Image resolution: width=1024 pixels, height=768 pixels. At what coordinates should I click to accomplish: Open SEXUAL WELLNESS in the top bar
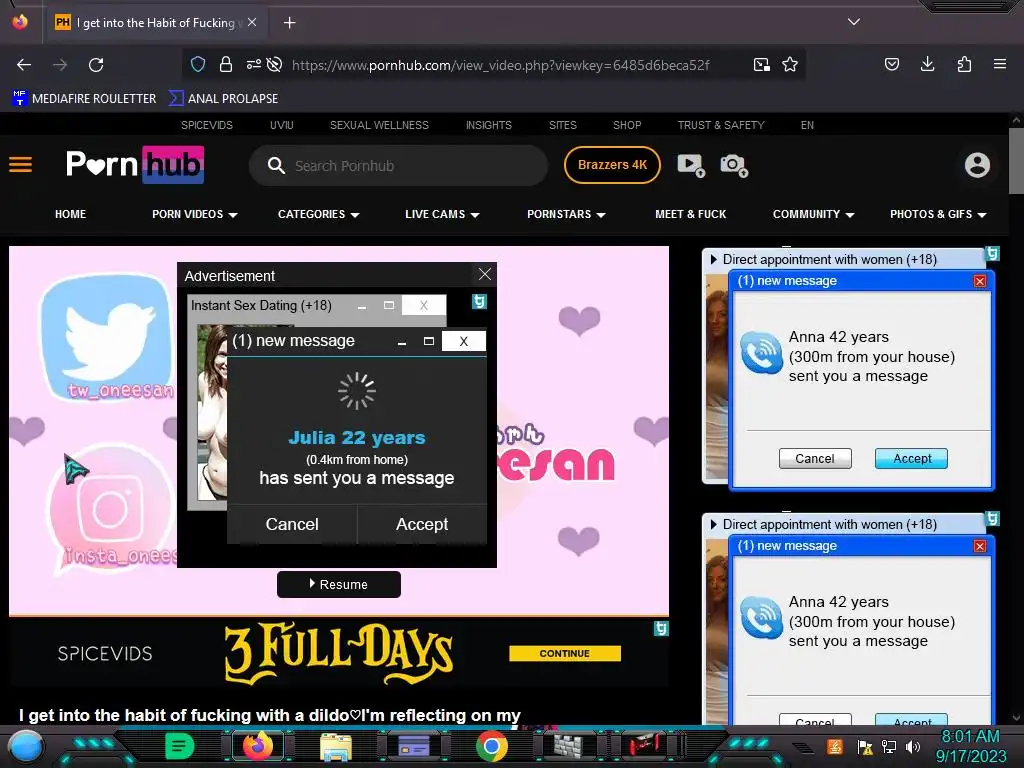coord(379,125)
